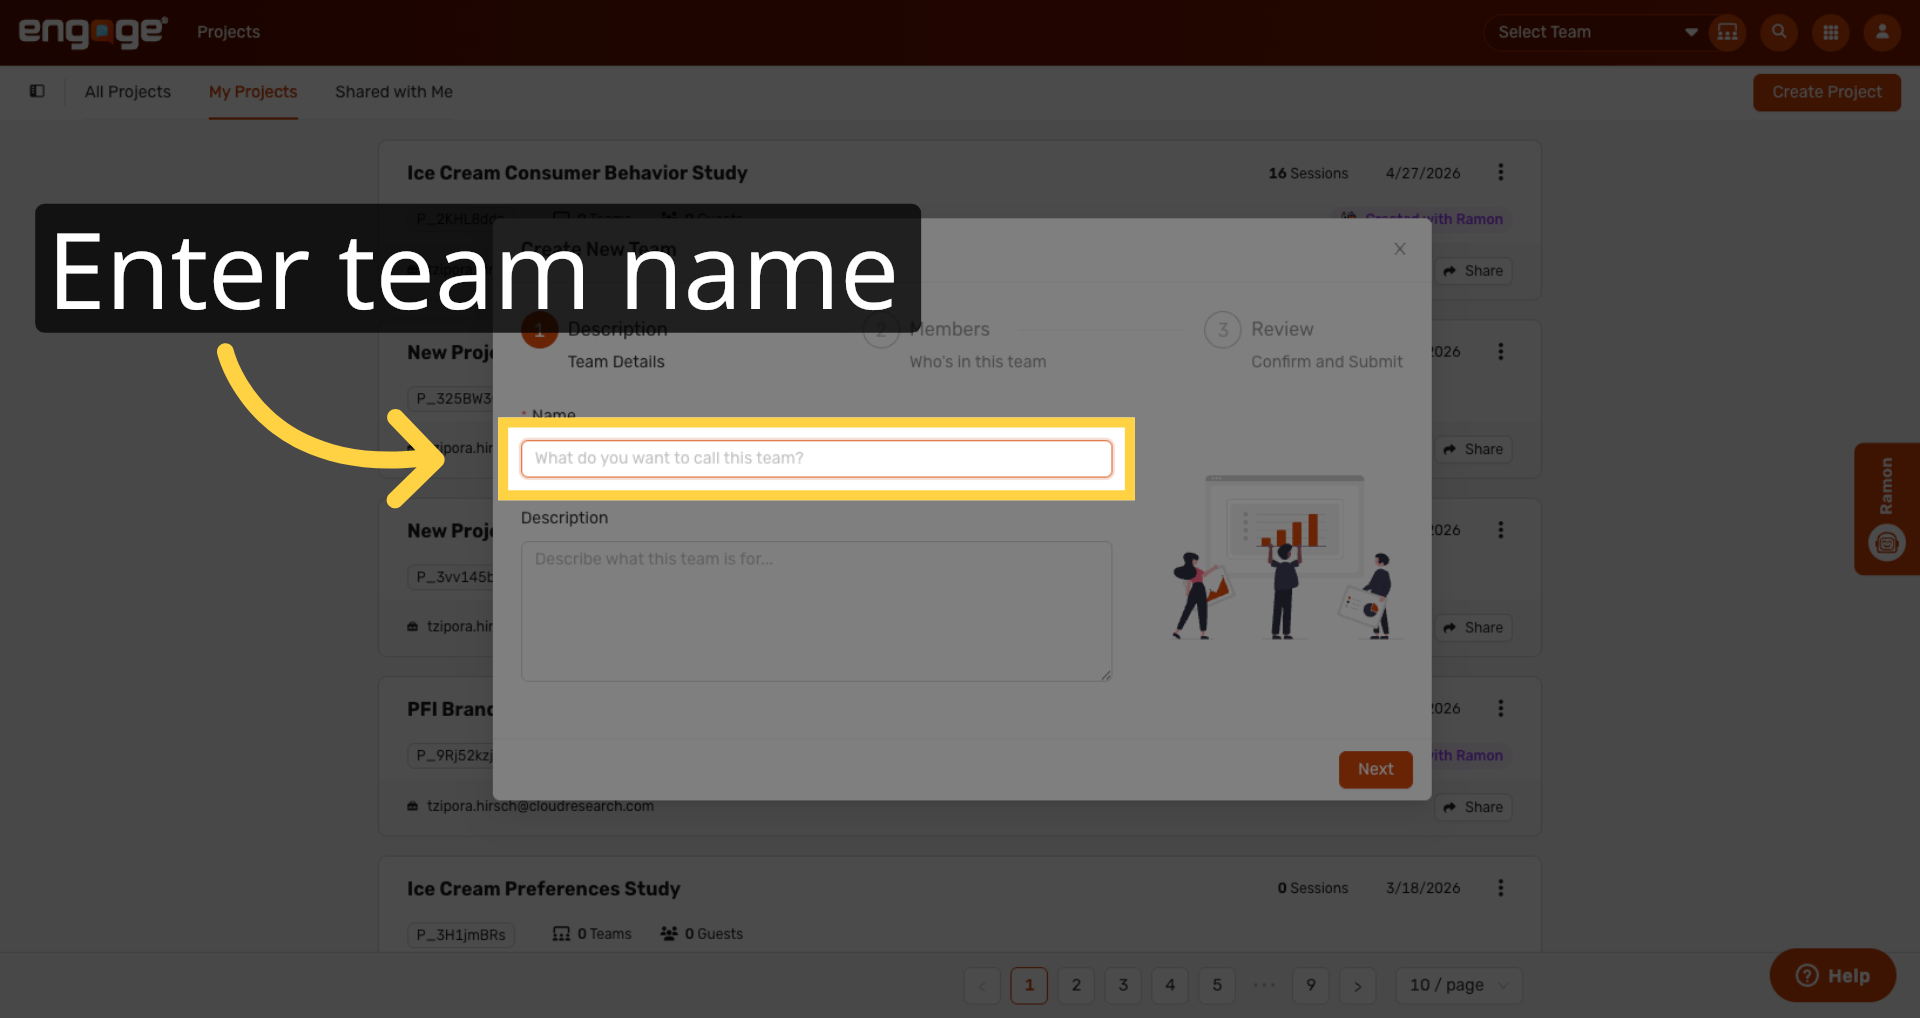1920x1018 pixels.
Task: Click next page arrow in pagination
Action: (1358, 985)
